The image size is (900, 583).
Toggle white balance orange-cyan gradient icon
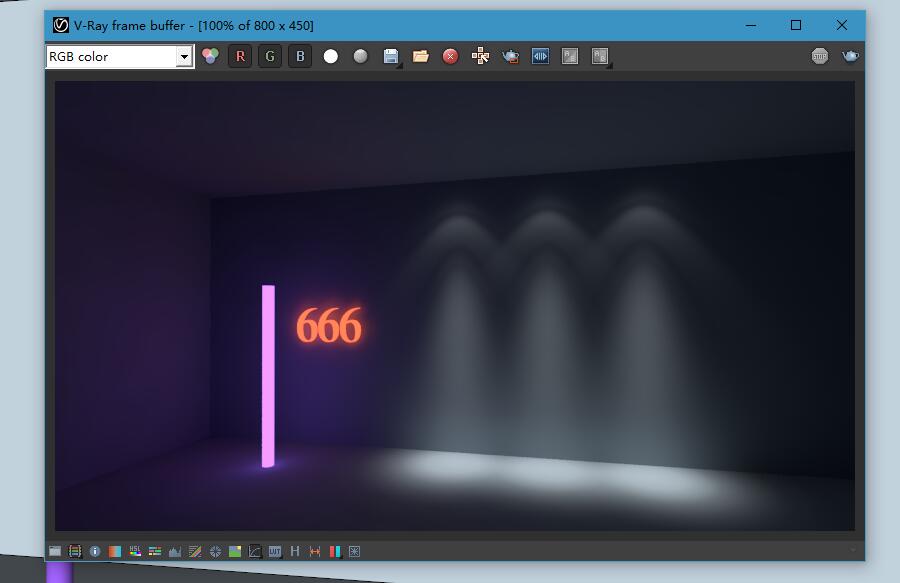click(x=115, y=551)
